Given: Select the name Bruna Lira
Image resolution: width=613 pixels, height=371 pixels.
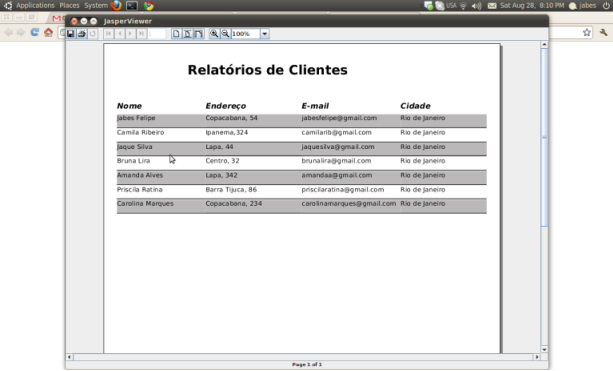Looking at the screenshot, I should pyautogui.click(x=133, y=161).
